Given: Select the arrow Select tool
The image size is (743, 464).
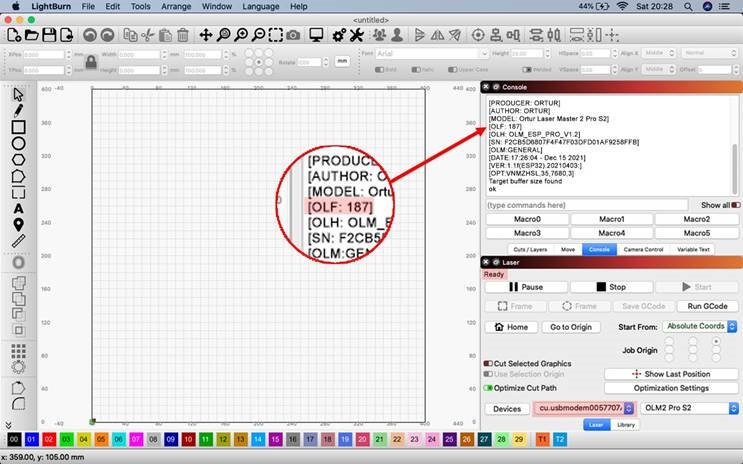Looking at the screenshot, I should [x=18, y=95].
